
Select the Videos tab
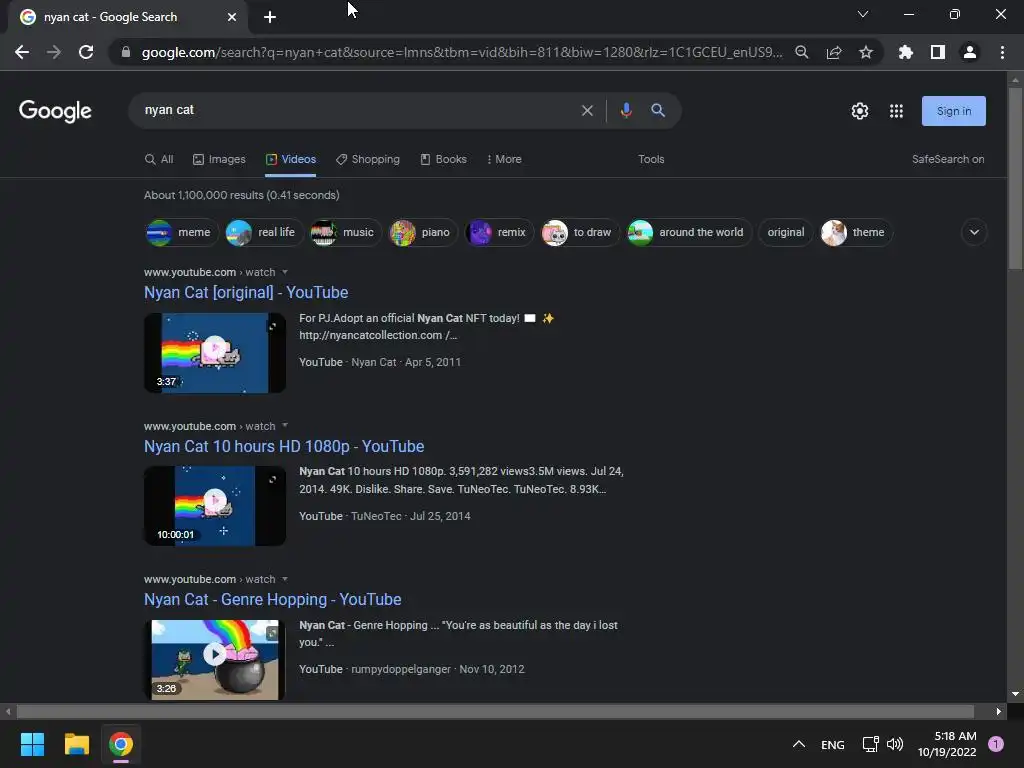click(x=291, y=159)
